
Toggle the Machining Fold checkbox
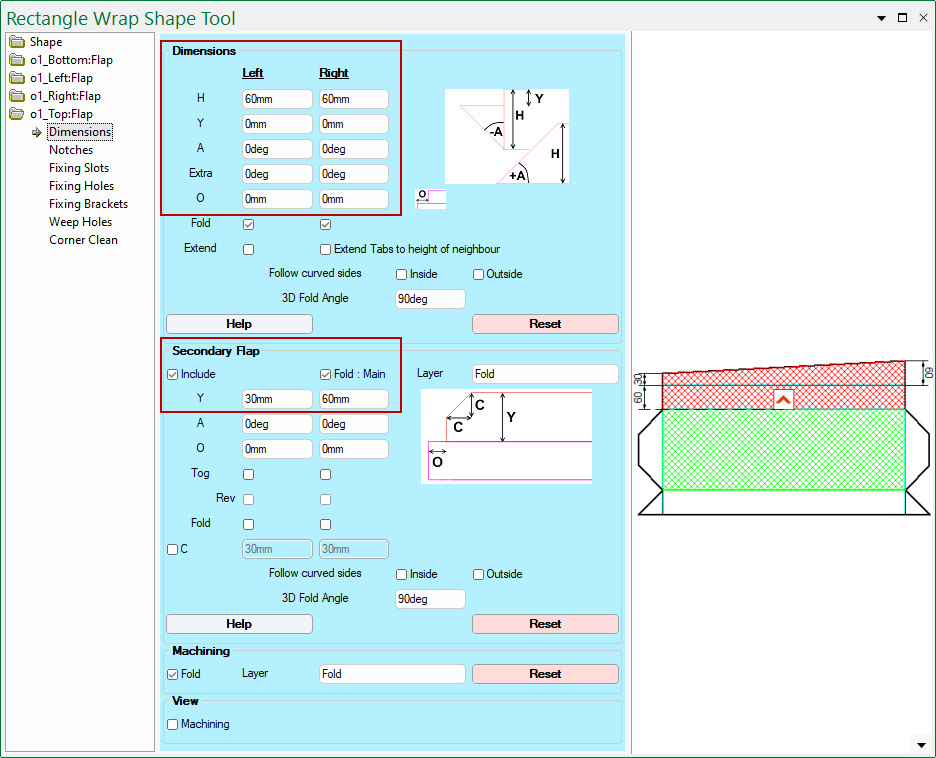pos(173,674)
